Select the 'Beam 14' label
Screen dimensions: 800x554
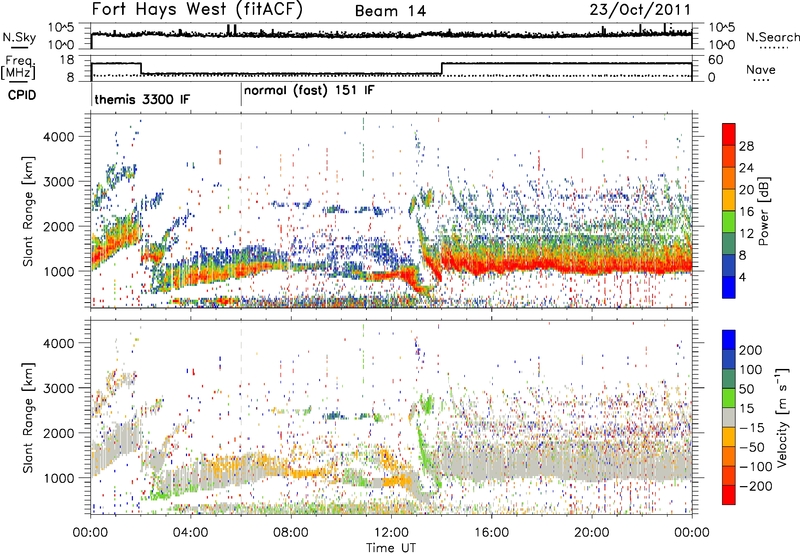[x=390, y=11]
